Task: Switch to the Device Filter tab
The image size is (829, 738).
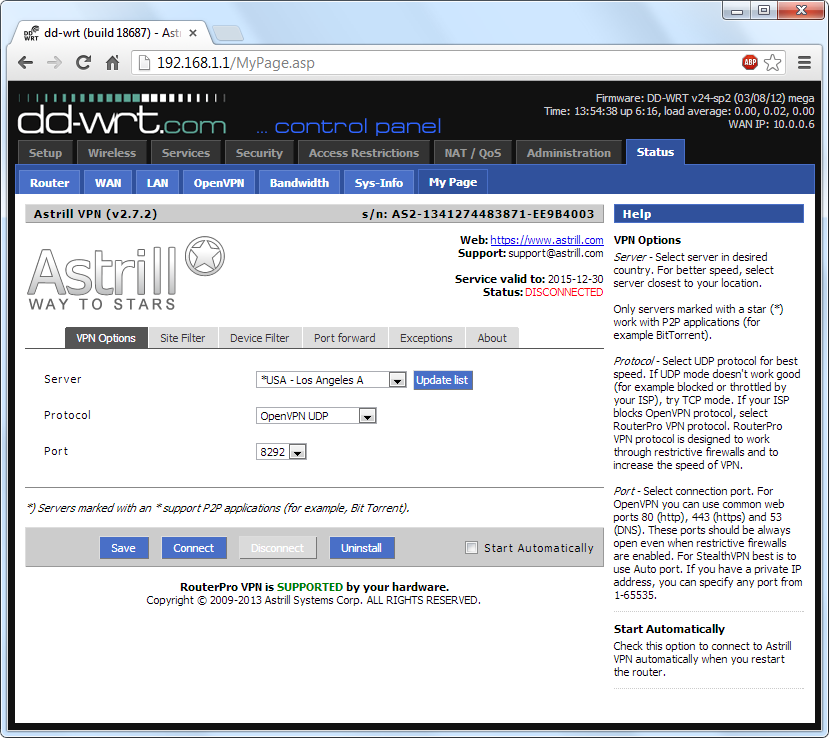Action: [x=260, y=338]
